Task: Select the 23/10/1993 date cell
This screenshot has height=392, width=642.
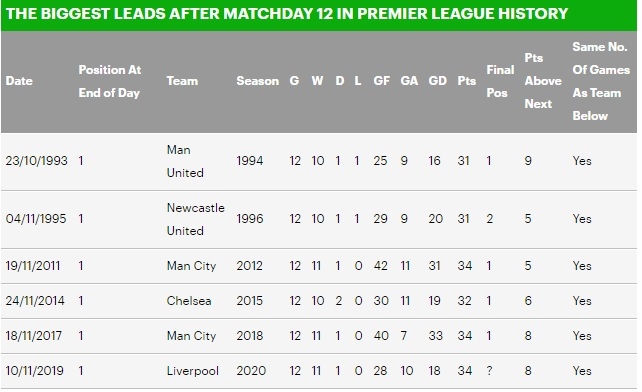Action: tap(36, 161)
